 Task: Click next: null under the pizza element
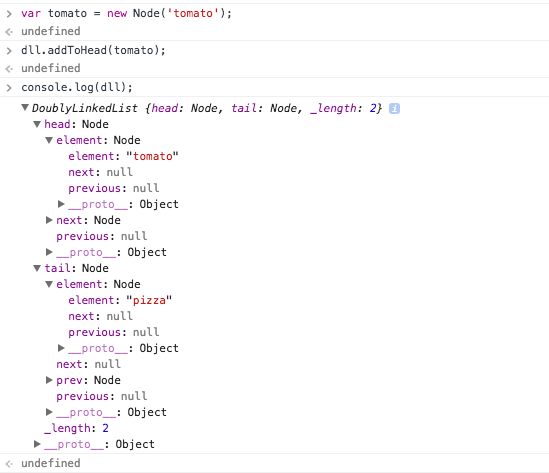[x=100, y=316]
